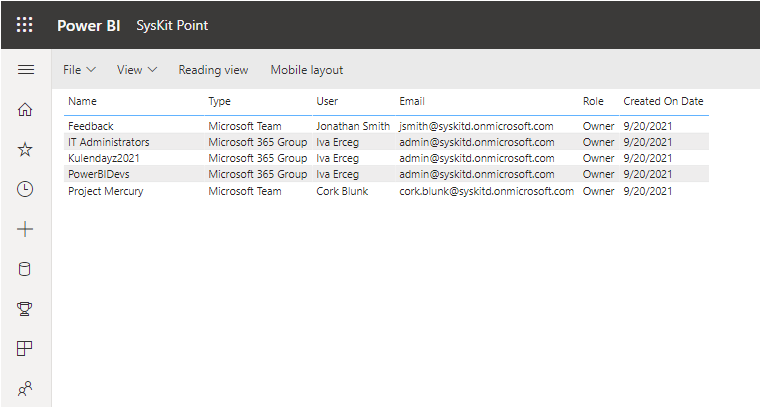Click the Create plus icon

pos(25,229)
